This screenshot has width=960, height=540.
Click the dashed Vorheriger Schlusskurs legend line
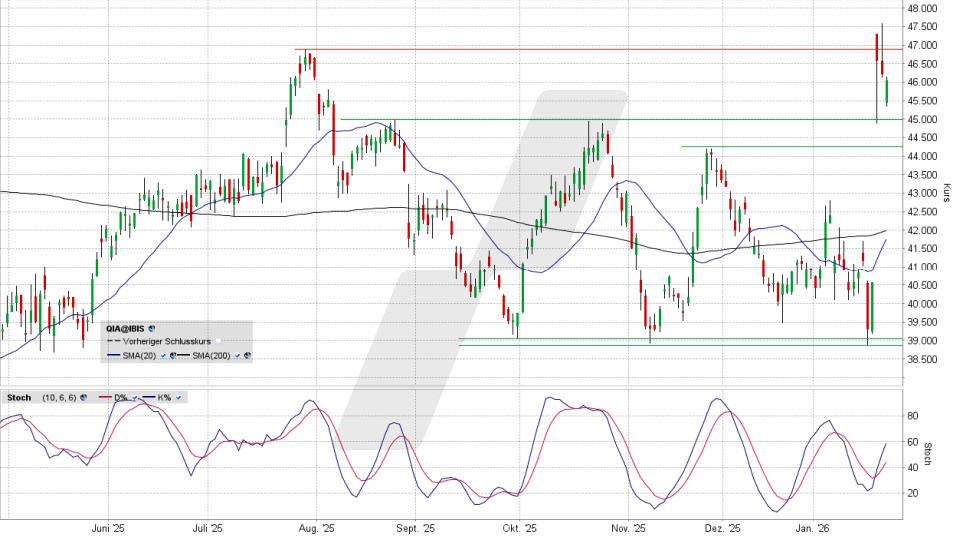pyautogui.click(x=113, y=341)
